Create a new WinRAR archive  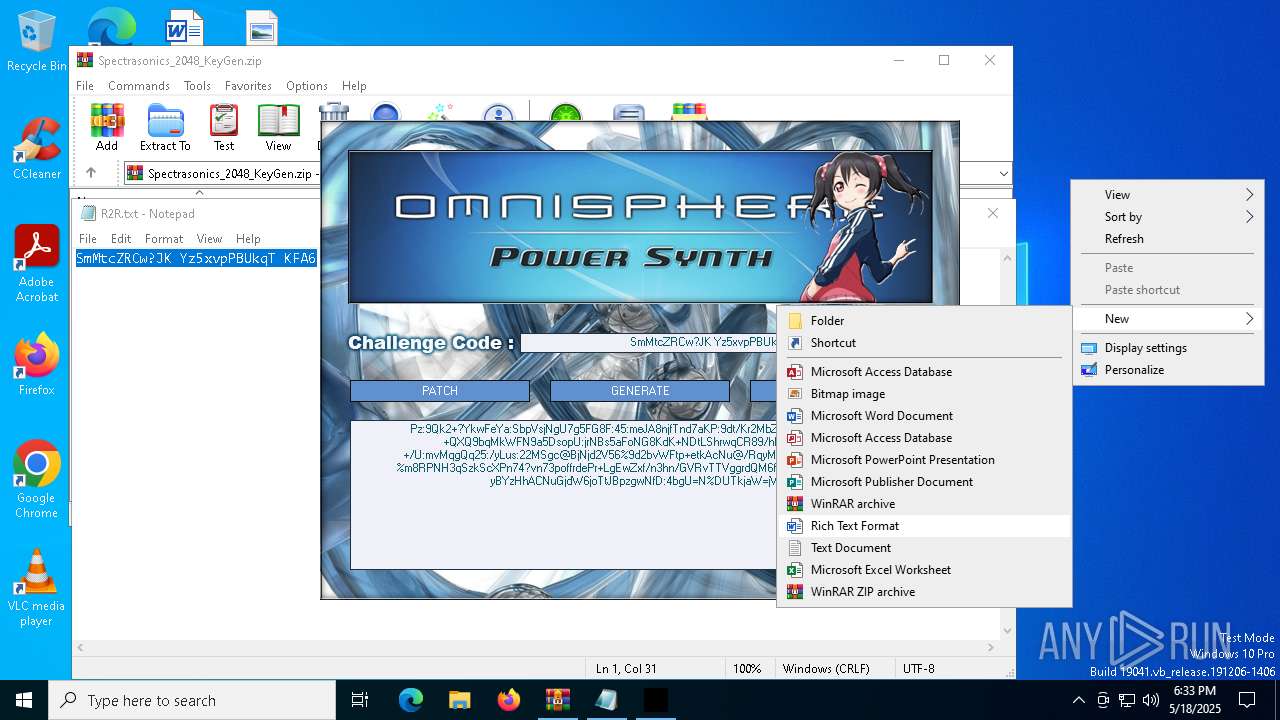924,504
